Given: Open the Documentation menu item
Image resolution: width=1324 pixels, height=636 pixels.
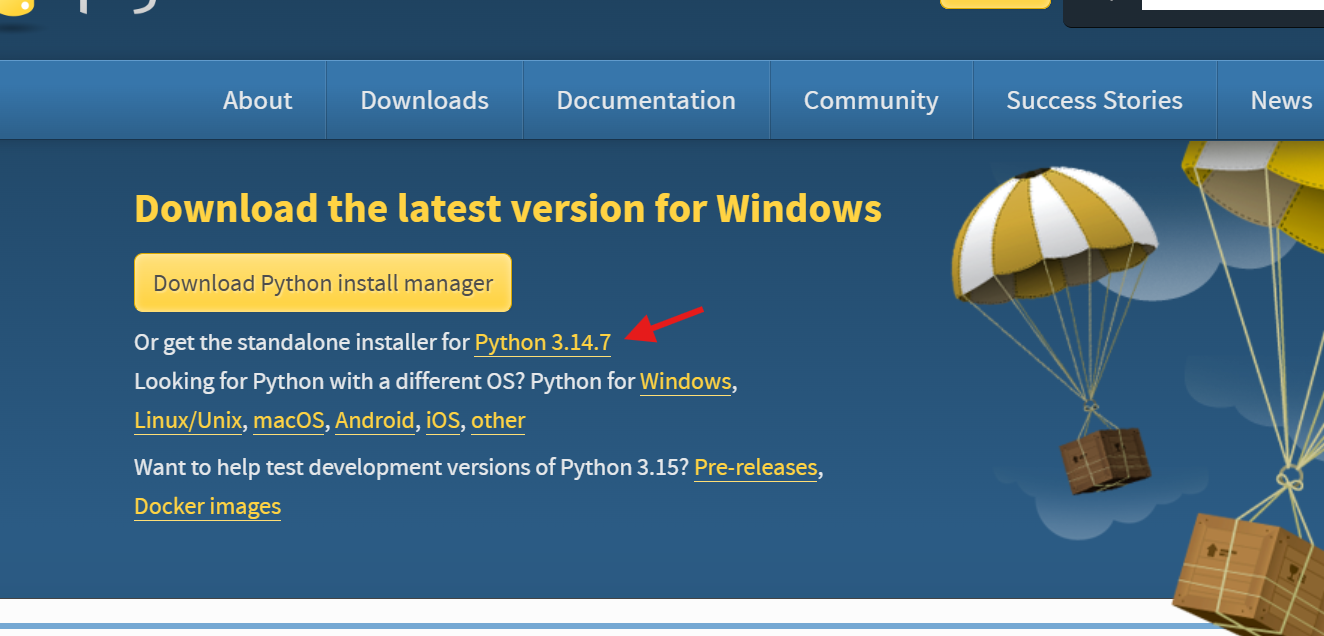Looking at the screenshot, I should pyautogui.click(x=646, y=100).
